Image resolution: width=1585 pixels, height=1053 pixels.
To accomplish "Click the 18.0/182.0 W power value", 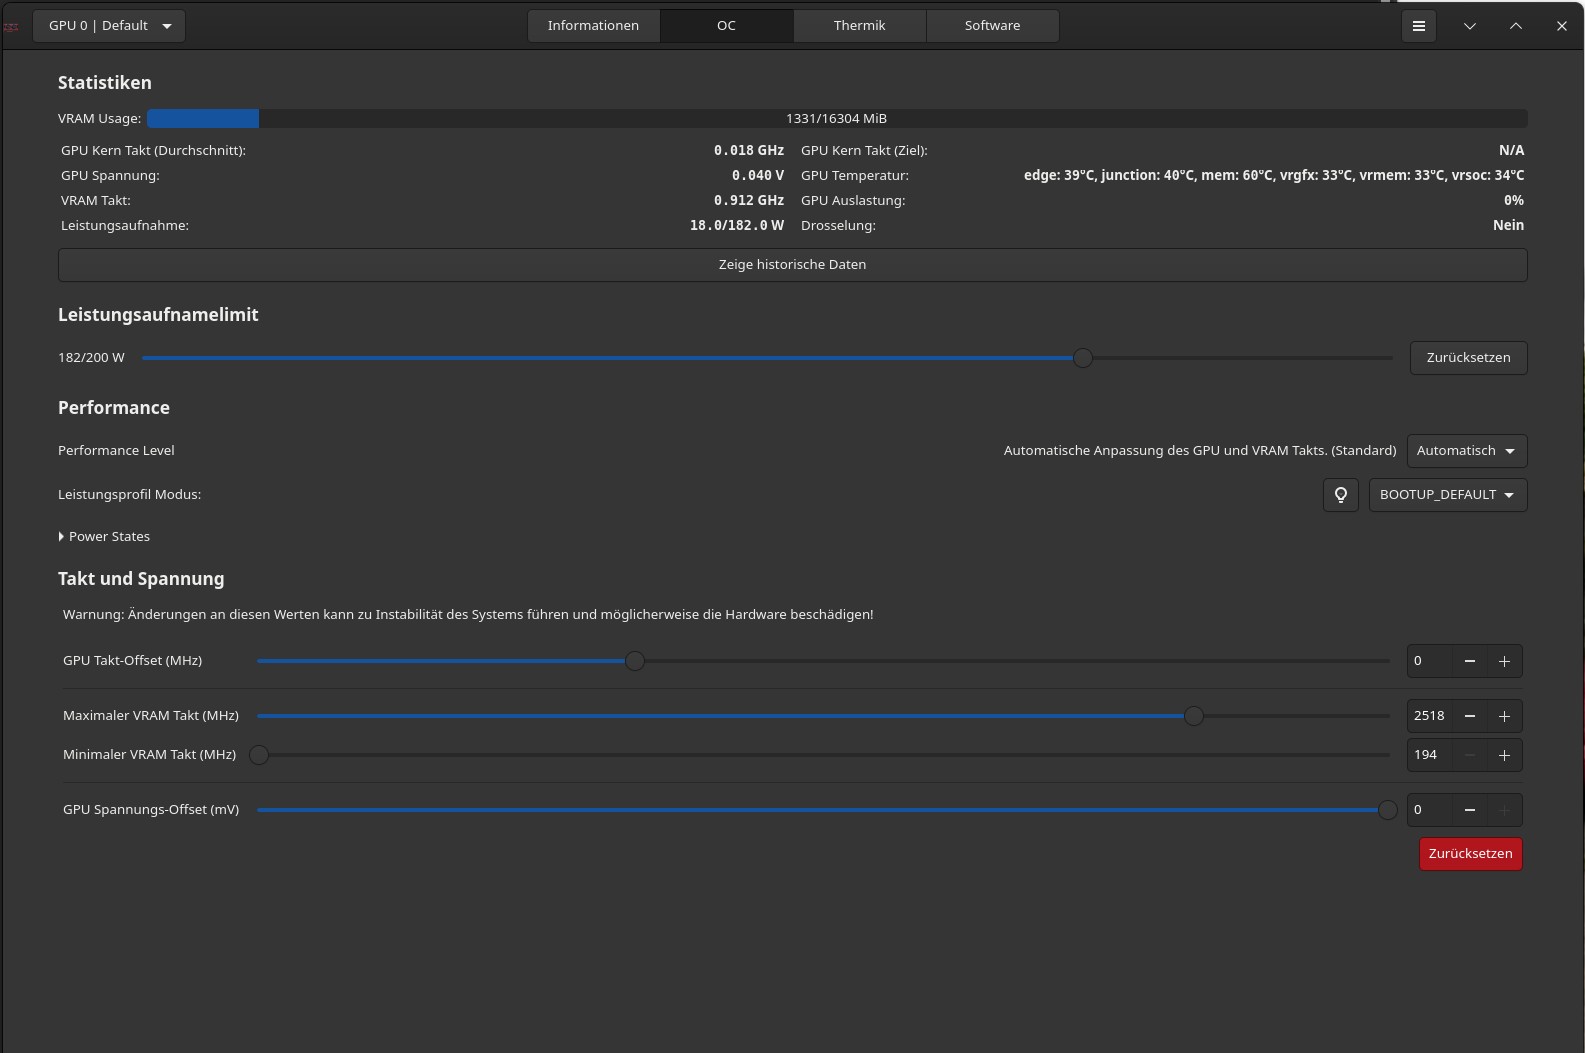I will (x=737, y=226).
